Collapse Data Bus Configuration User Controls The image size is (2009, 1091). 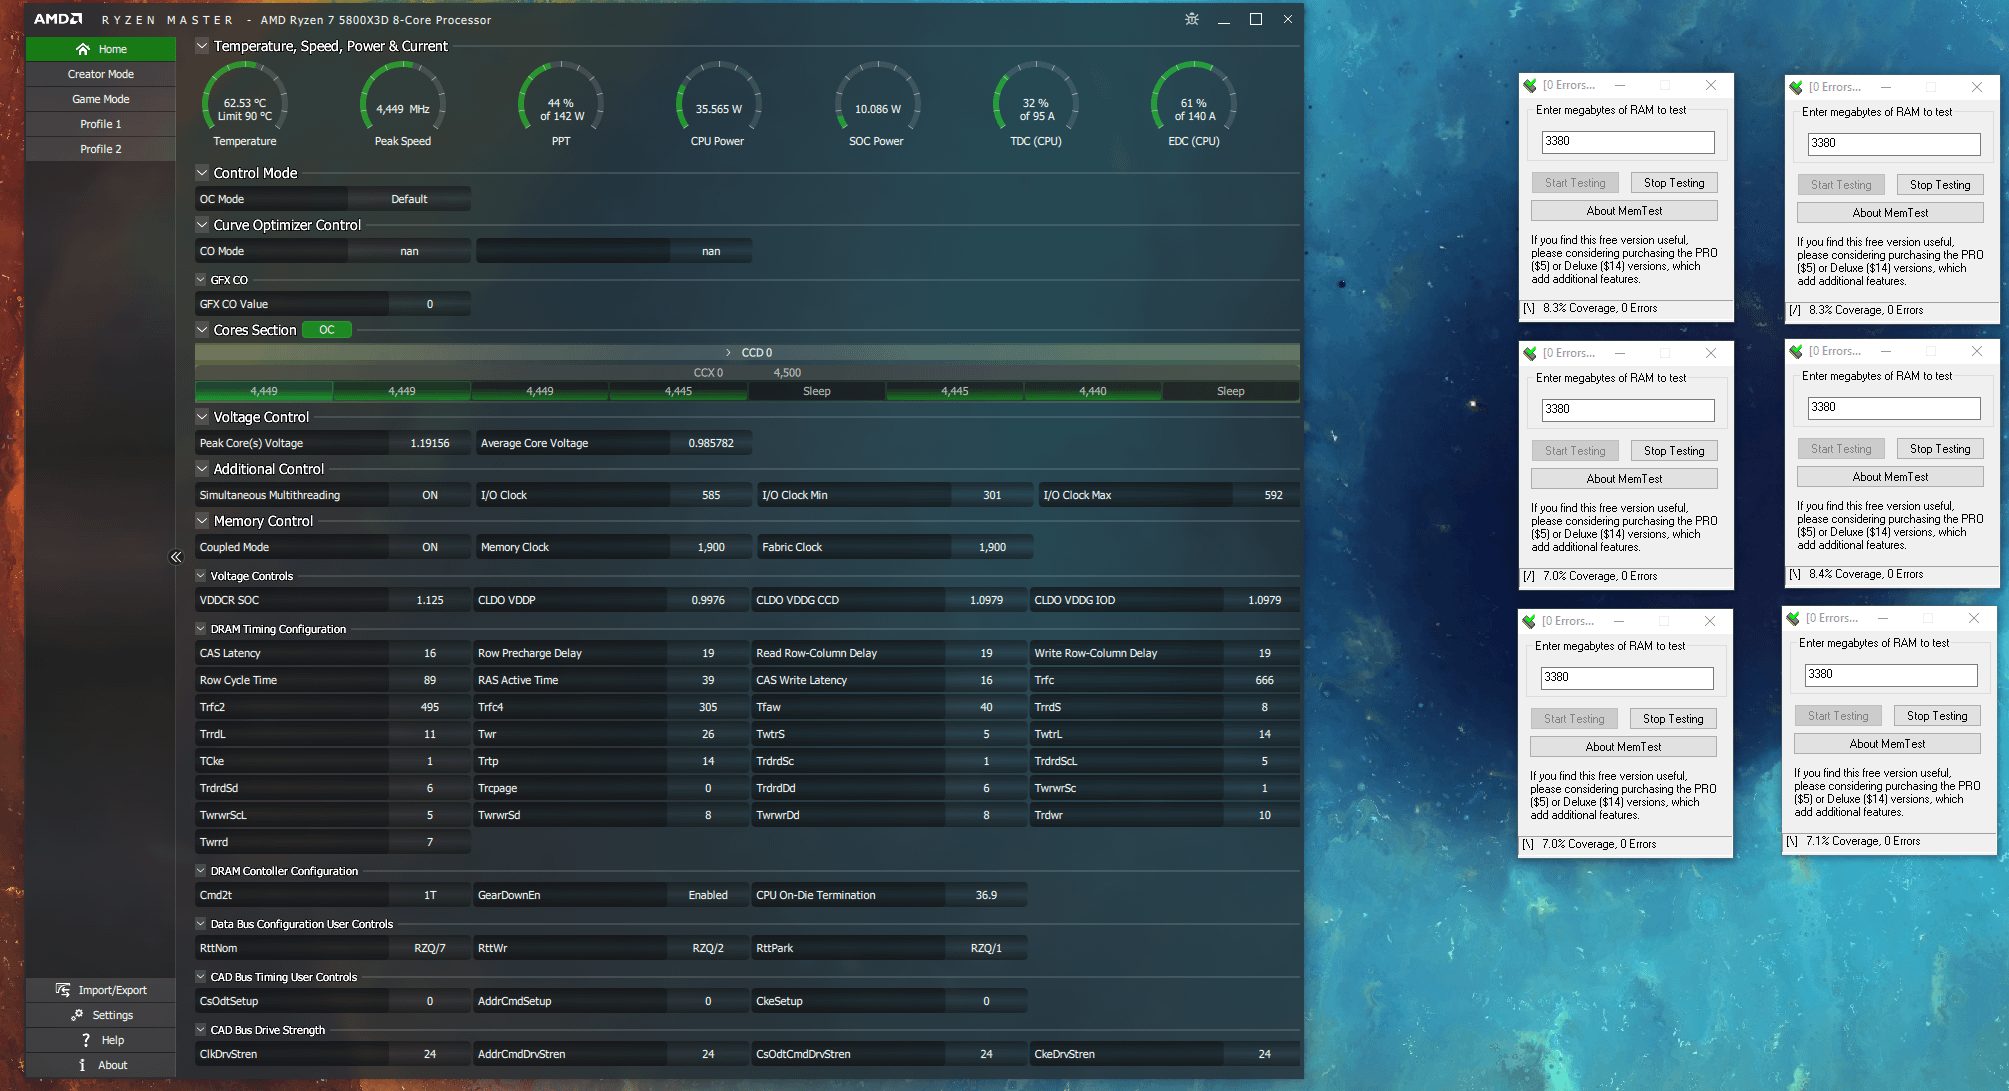pos(201,924)
